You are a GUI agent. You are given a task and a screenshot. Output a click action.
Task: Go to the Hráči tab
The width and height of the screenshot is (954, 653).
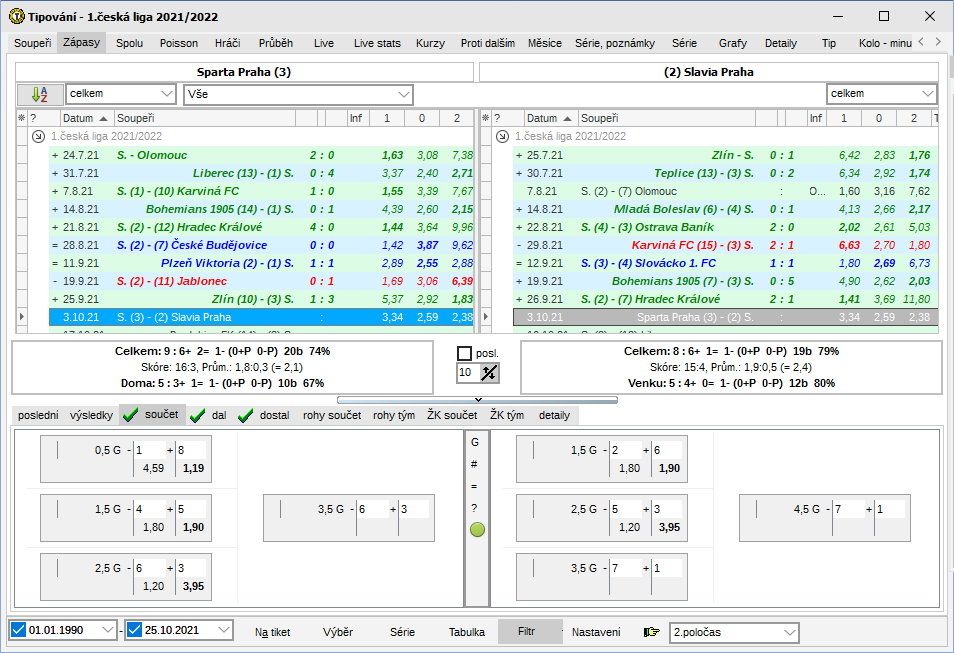[x=228, y=43]
